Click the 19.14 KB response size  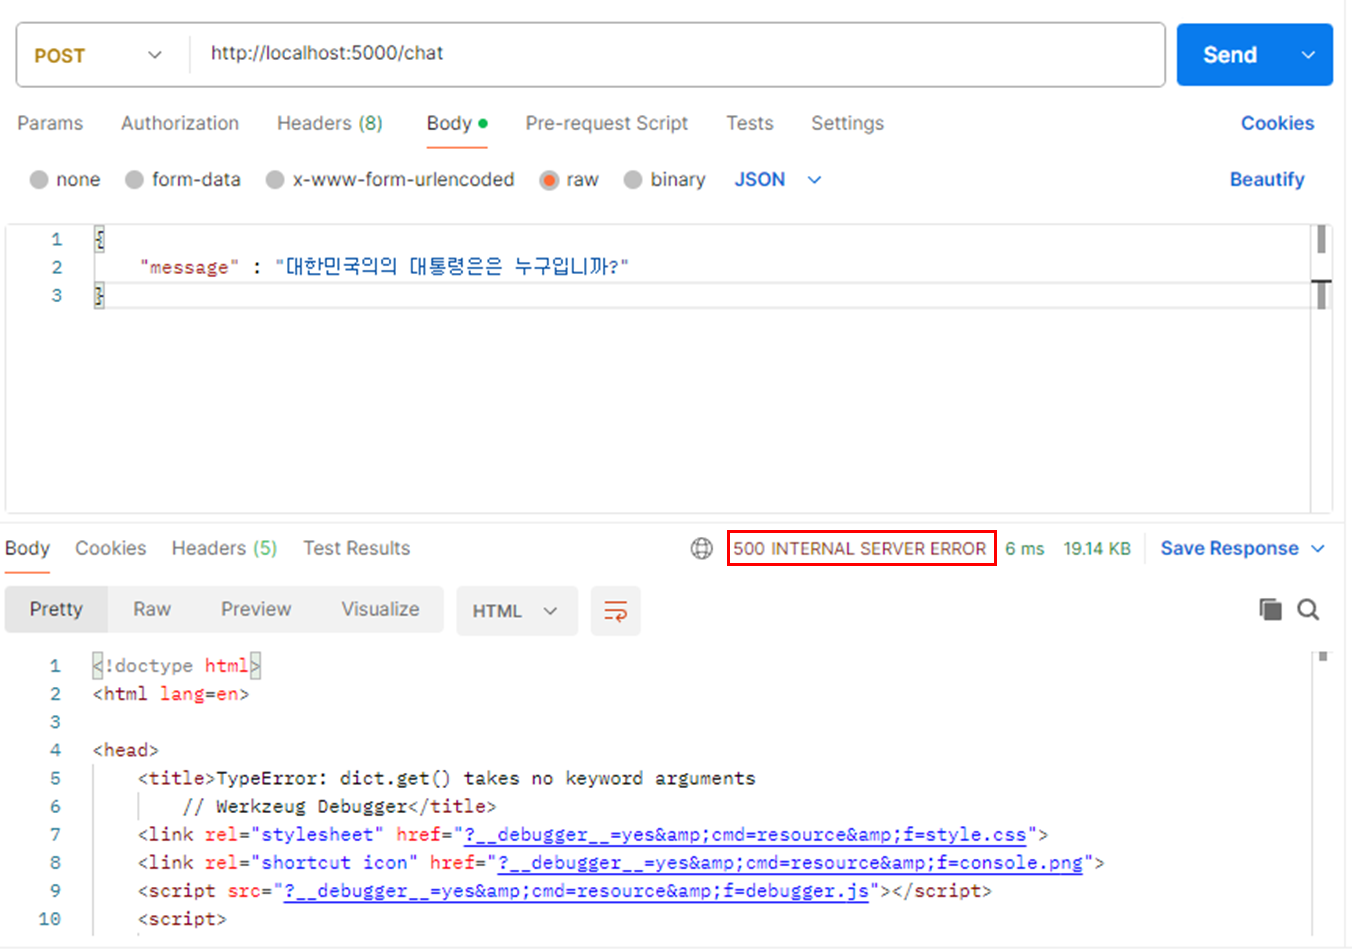point(1097,548)
